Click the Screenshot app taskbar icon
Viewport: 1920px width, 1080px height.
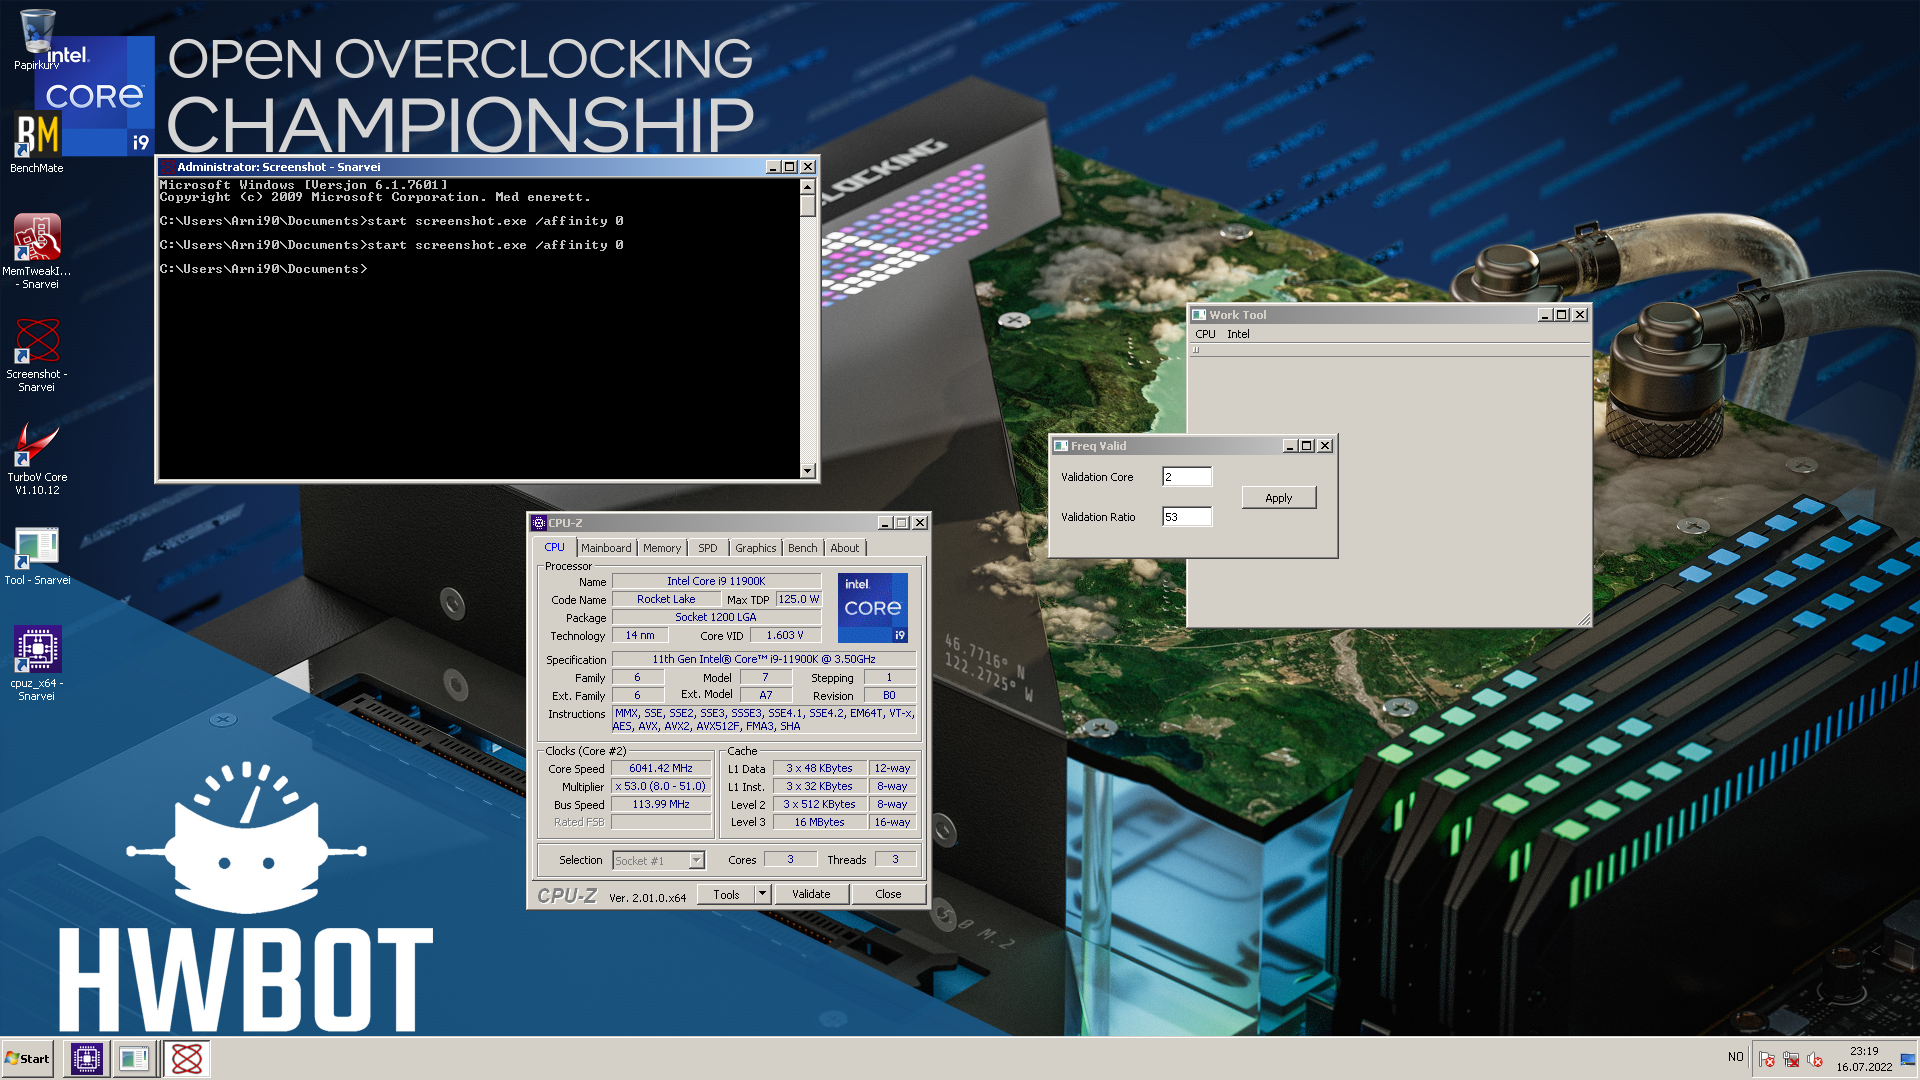tap(187, 1058)
